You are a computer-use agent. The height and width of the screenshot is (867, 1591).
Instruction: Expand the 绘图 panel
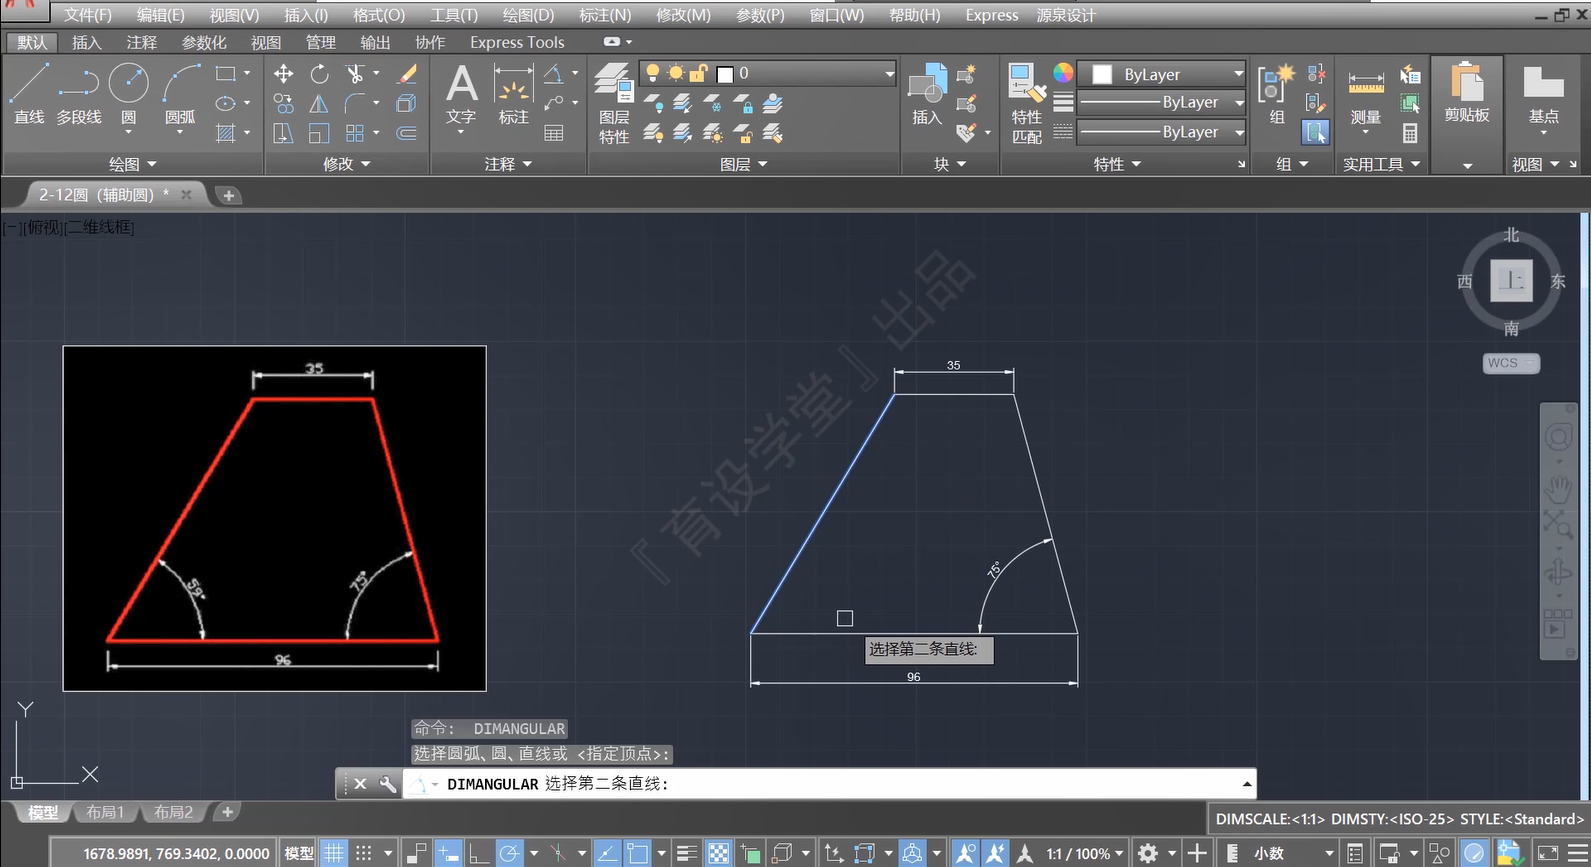tap(133, 163)
